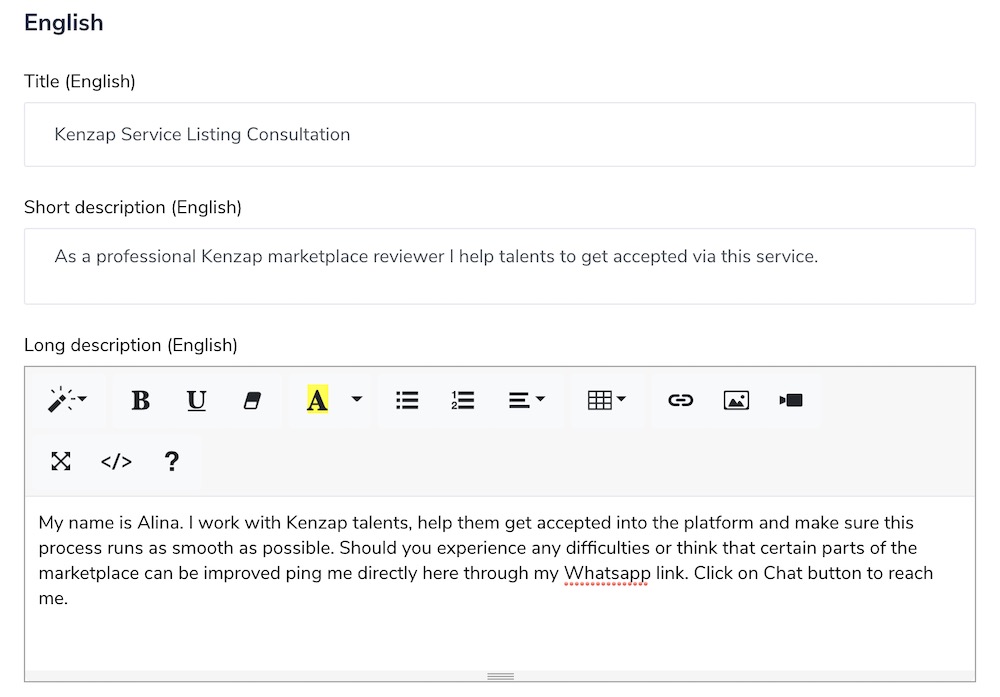The height and width of the screenshot is (697, 1000).
Task: Click the "Short description (English)" label
Action: pyautogui.click(x=133, y=207)
